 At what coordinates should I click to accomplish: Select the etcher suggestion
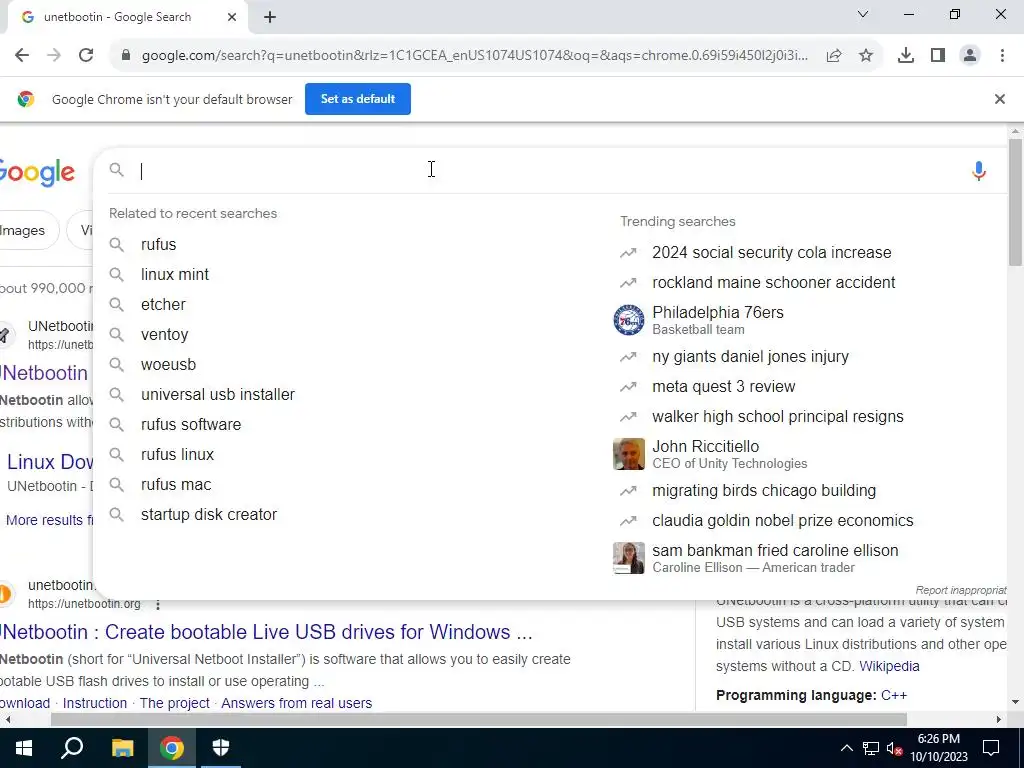(163, 304)
